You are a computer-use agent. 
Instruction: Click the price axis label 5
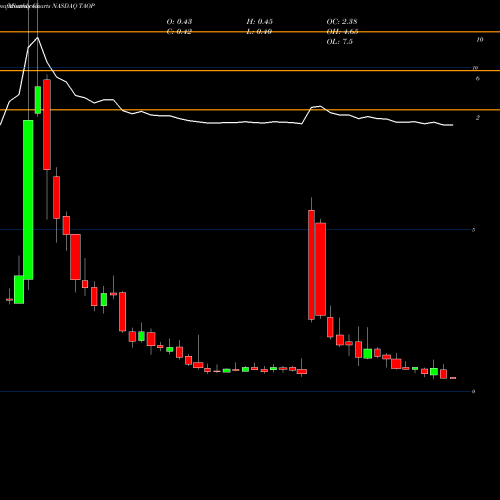(474, 230)
